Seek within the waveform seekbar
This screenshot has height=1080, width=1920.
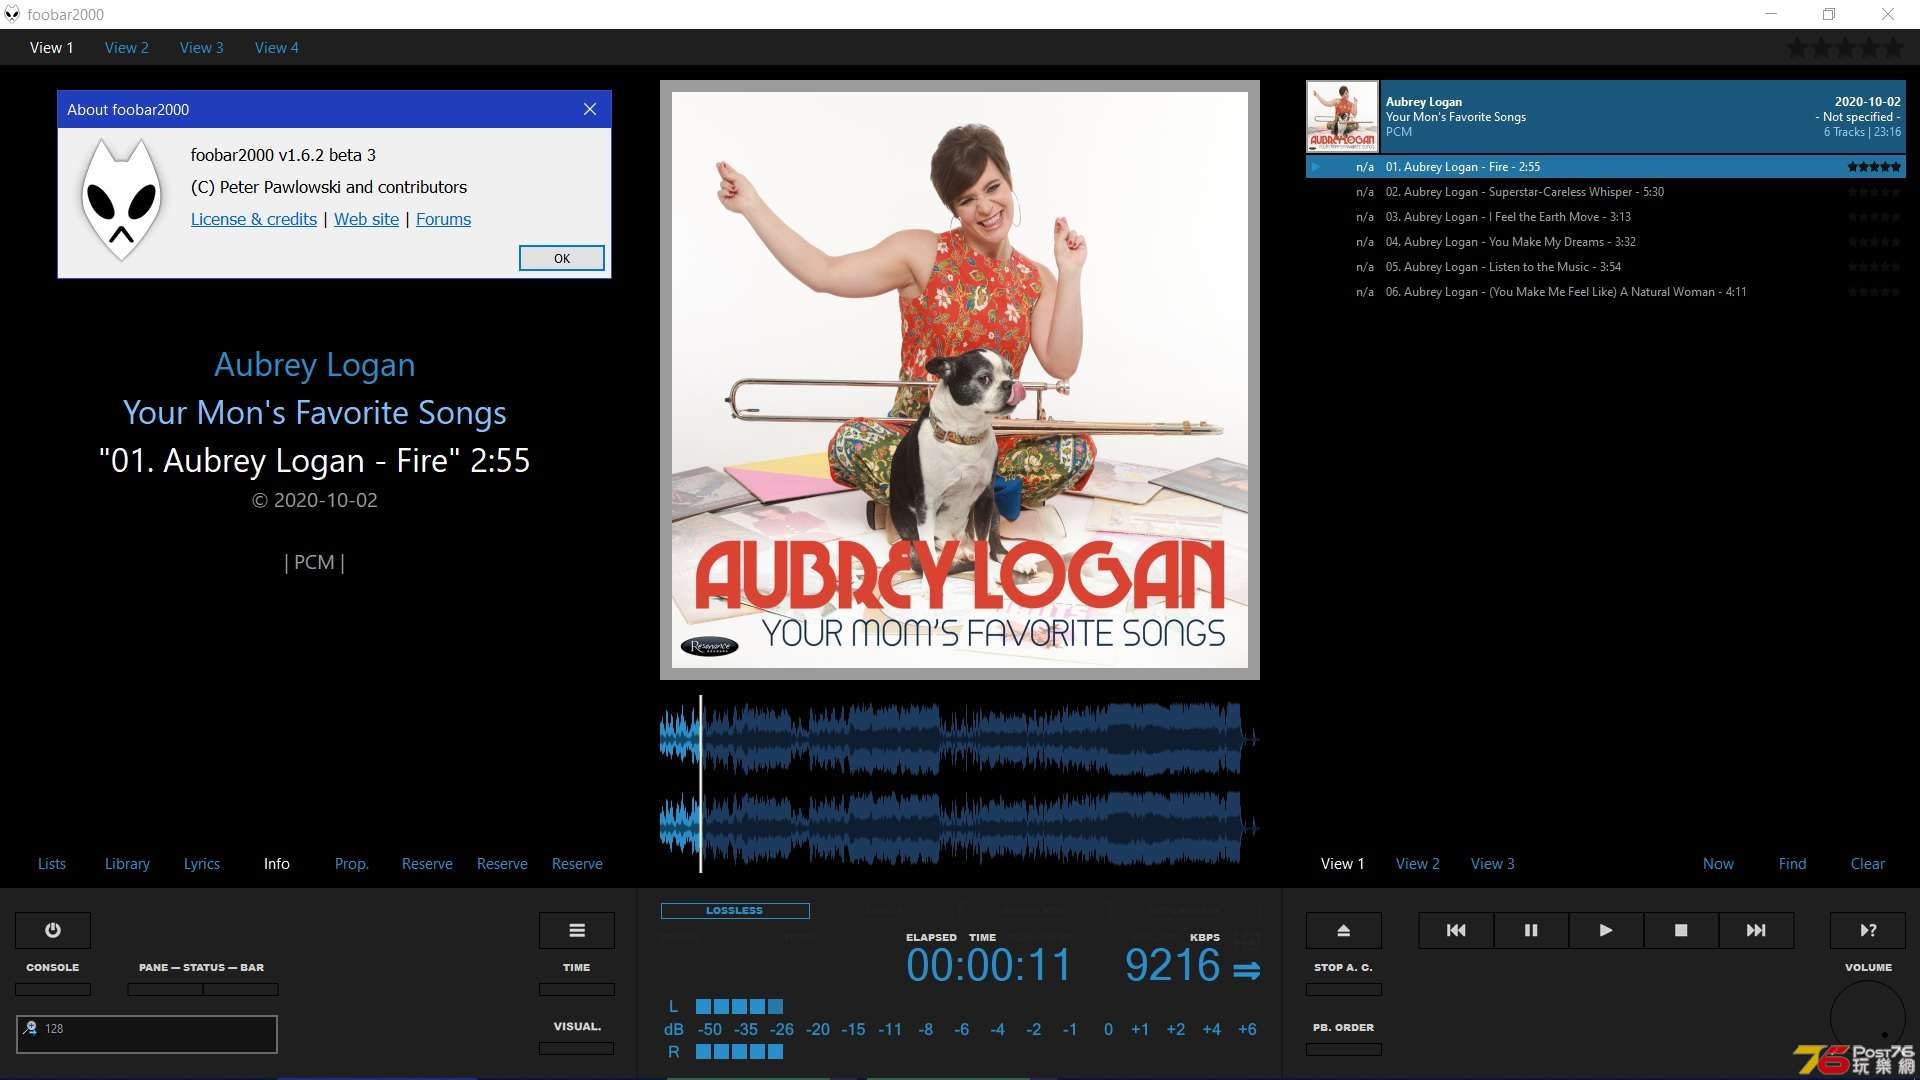(960, 783)
